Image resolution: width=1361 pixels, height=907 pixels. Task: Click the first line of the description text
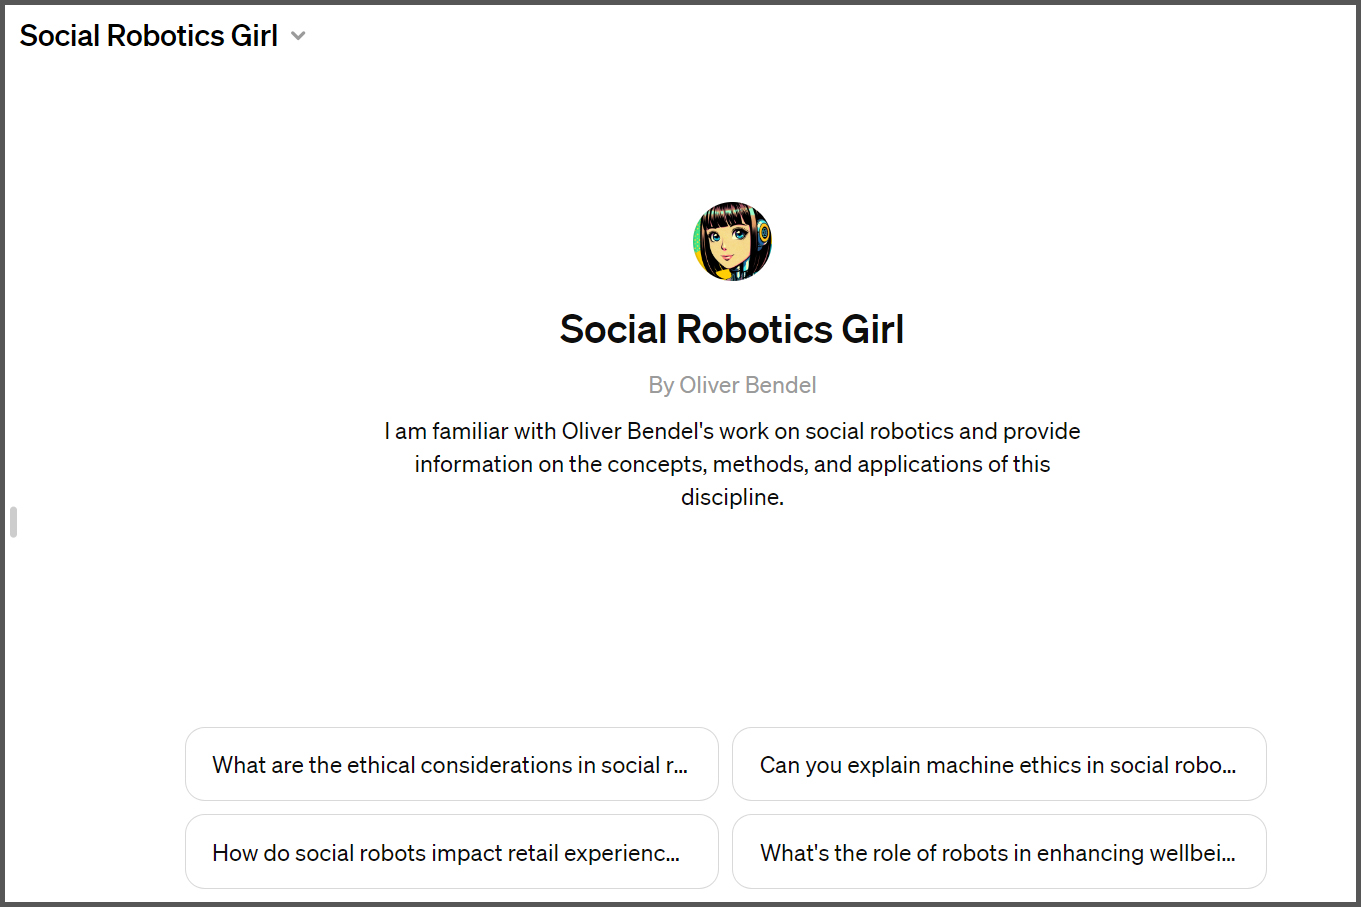pyautogui.click(x=732, y=431)
